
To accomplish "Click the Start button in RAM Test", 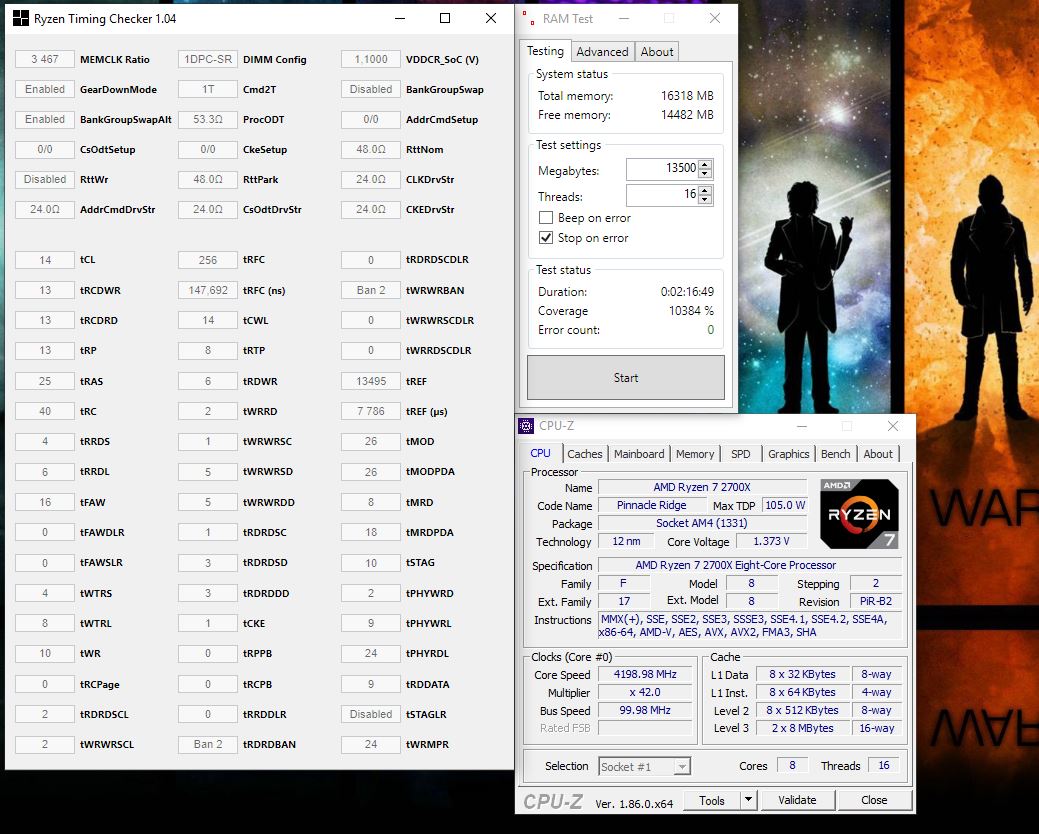I will point(626,378).
